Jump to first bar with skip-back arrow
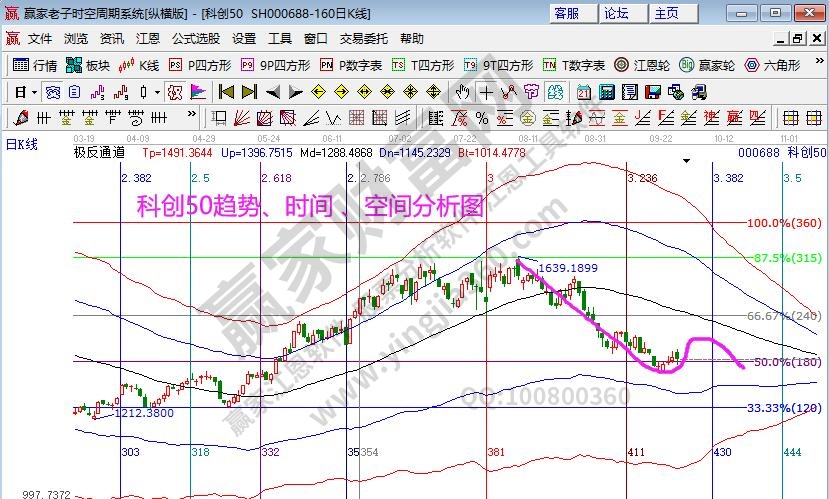829x499 pixels. tap(226, 92)
